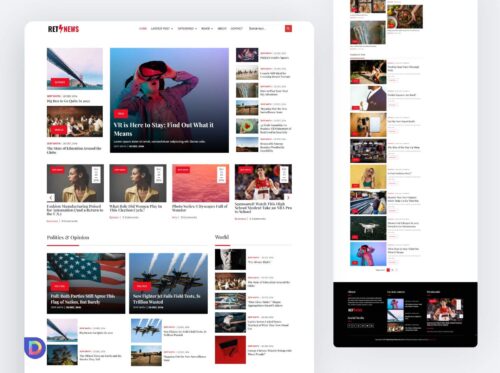Open camels desert thumbnail in right list
Viewport: 500px width, 373px height.
247,73
